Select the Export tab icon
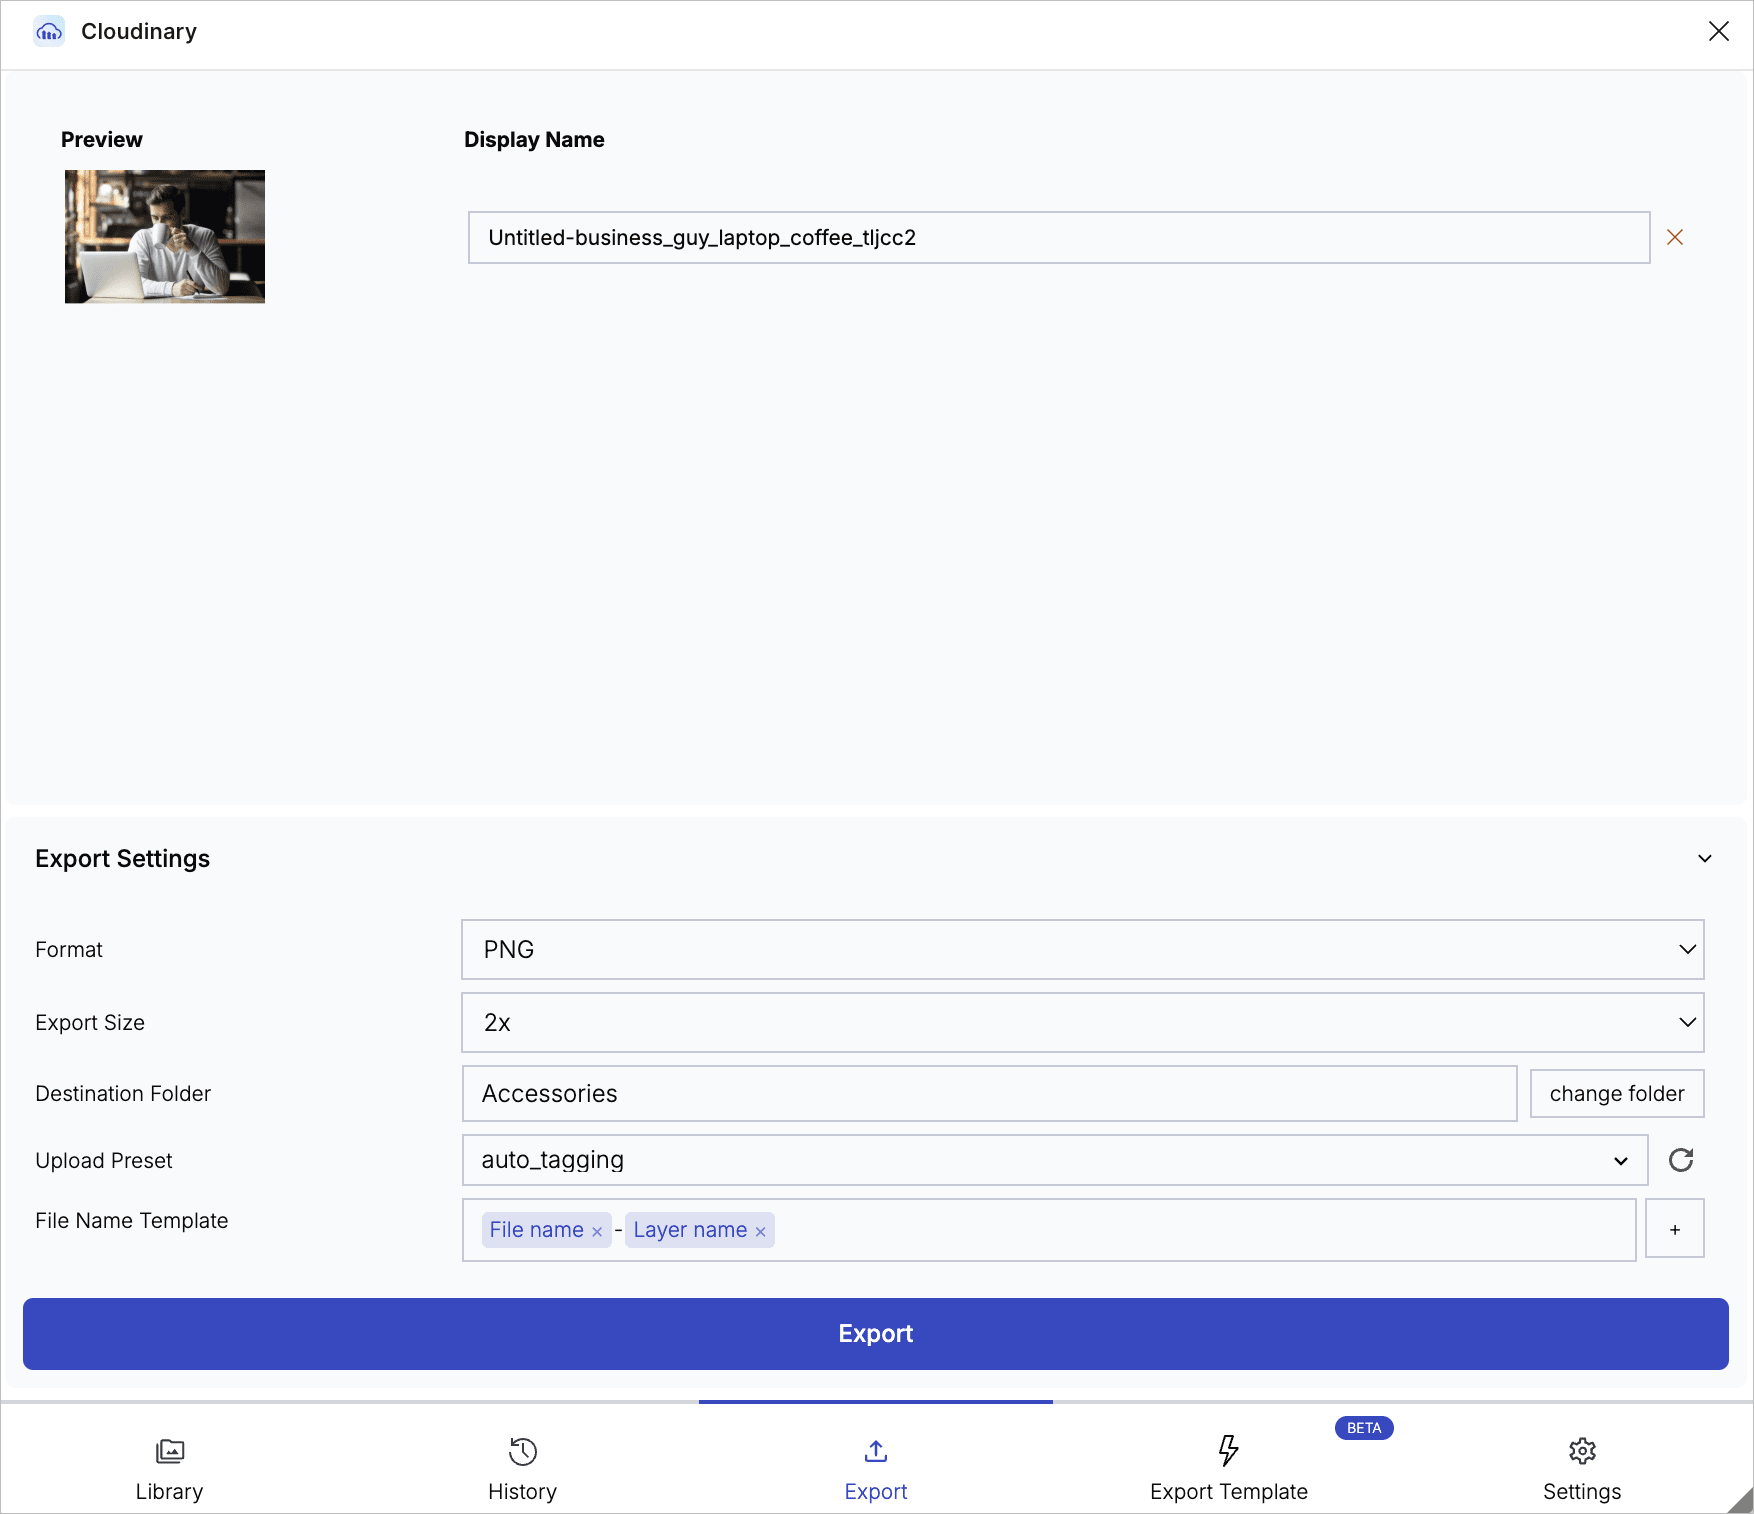The image size is (1754, 1514). pyautogui.click(x=876, y=1451)
